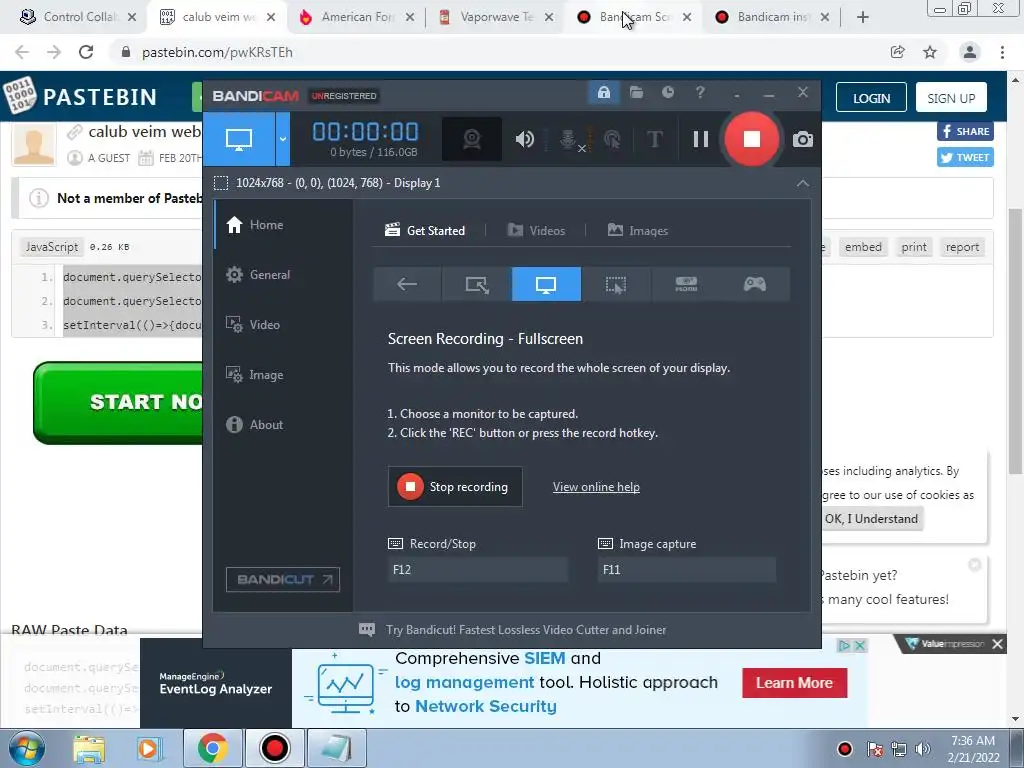Click the back arrow mode button
This screenshot has height=768, width=1024.
point(407,284)
